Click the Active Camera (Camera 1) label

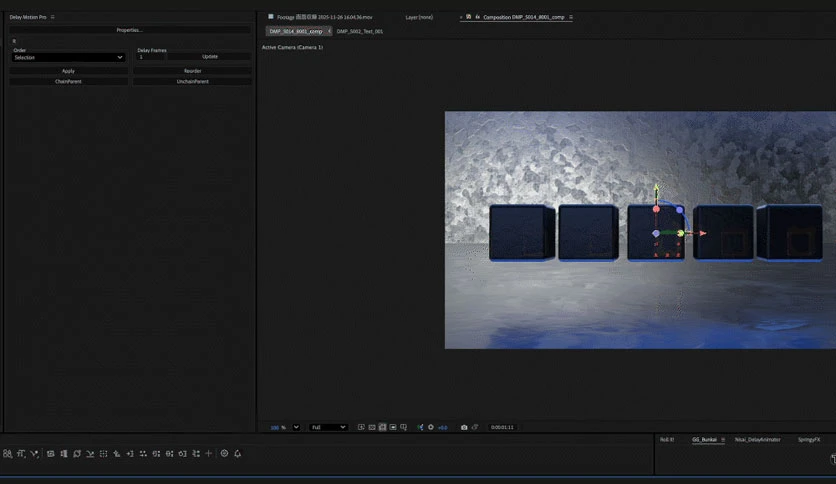coord(292,47)
